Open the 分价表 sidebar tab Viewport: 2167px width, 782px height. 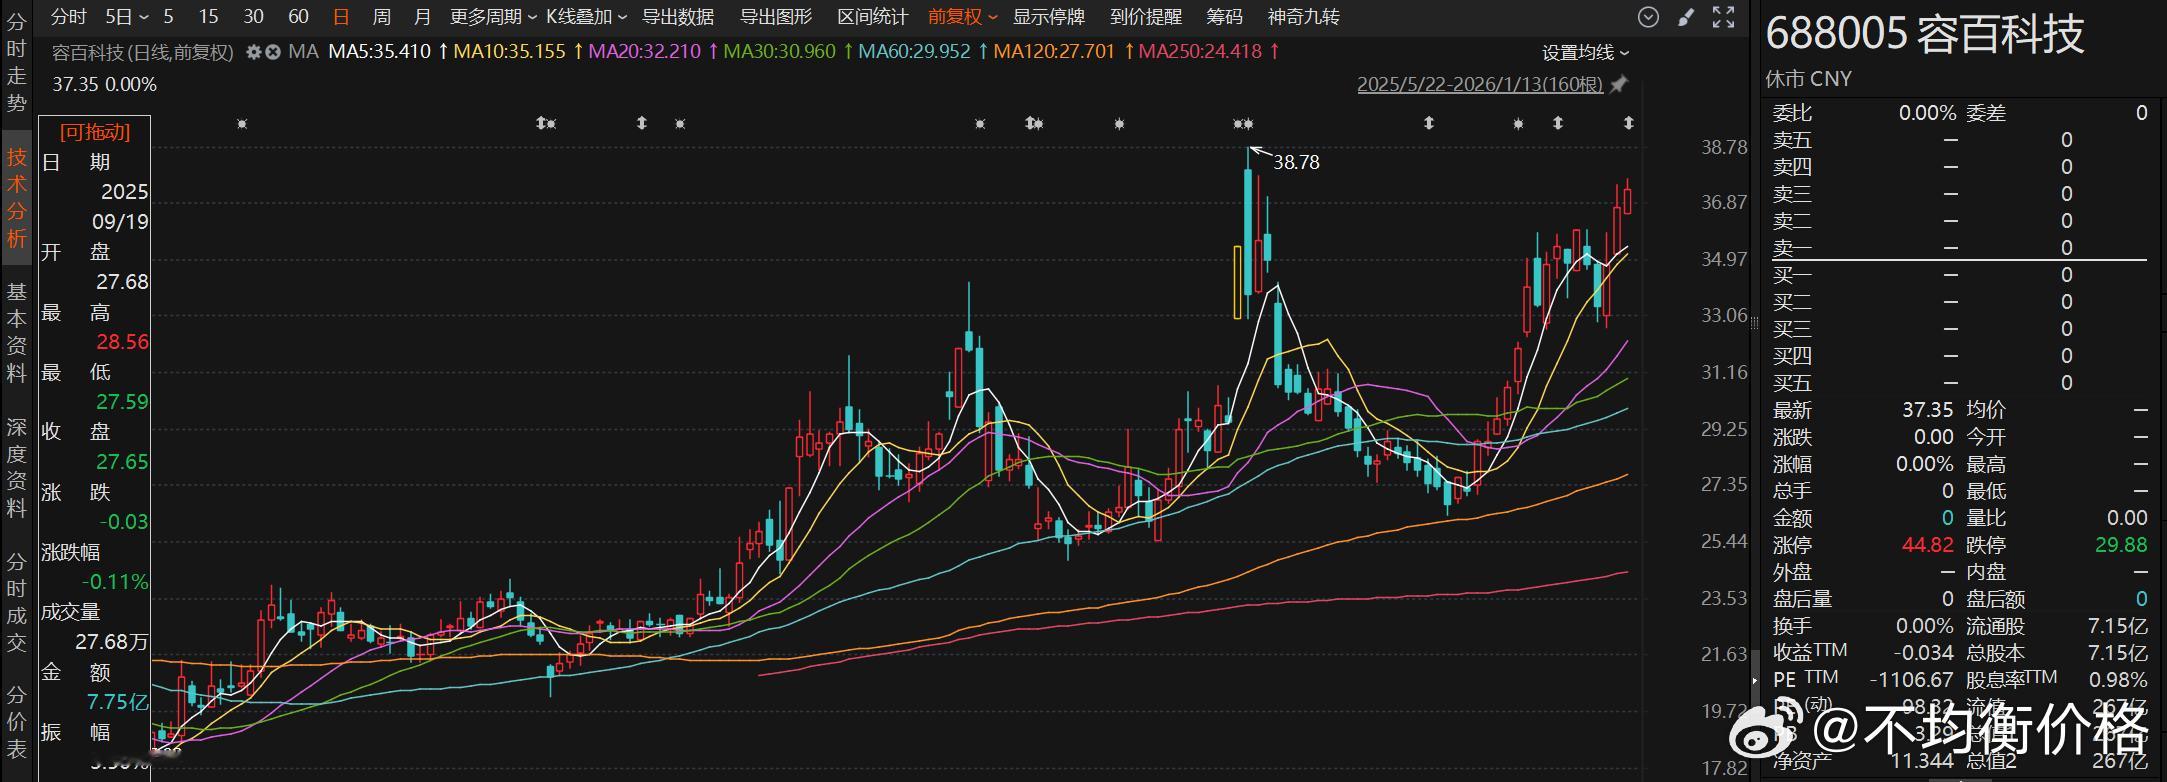17,722
